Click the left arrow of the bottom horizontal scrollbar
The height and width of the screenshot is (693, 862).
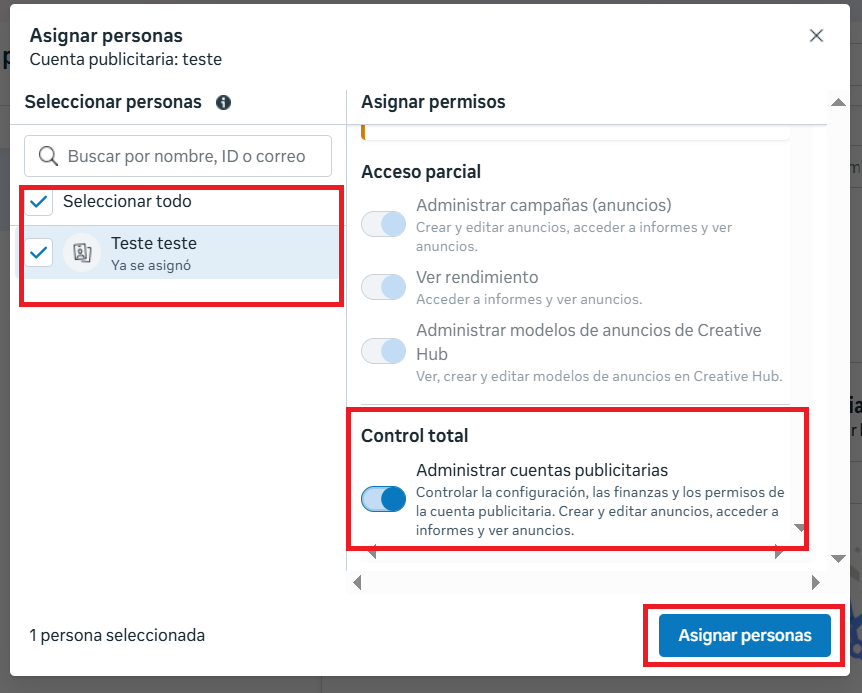357,583
